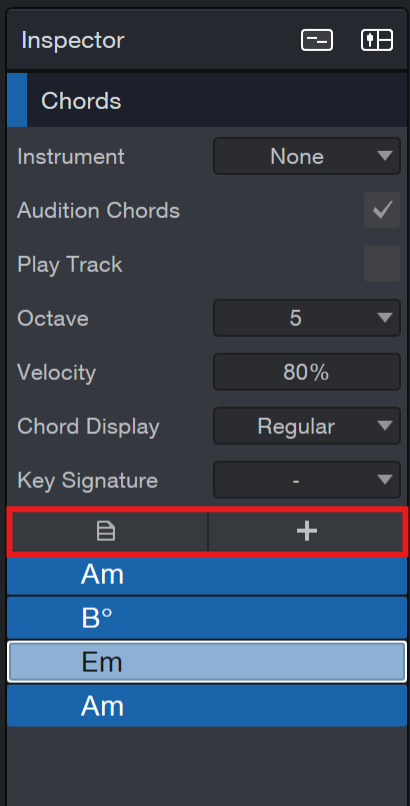Enable the Play Track checkbox
This screenshot has width=410, height=806.
382,264
